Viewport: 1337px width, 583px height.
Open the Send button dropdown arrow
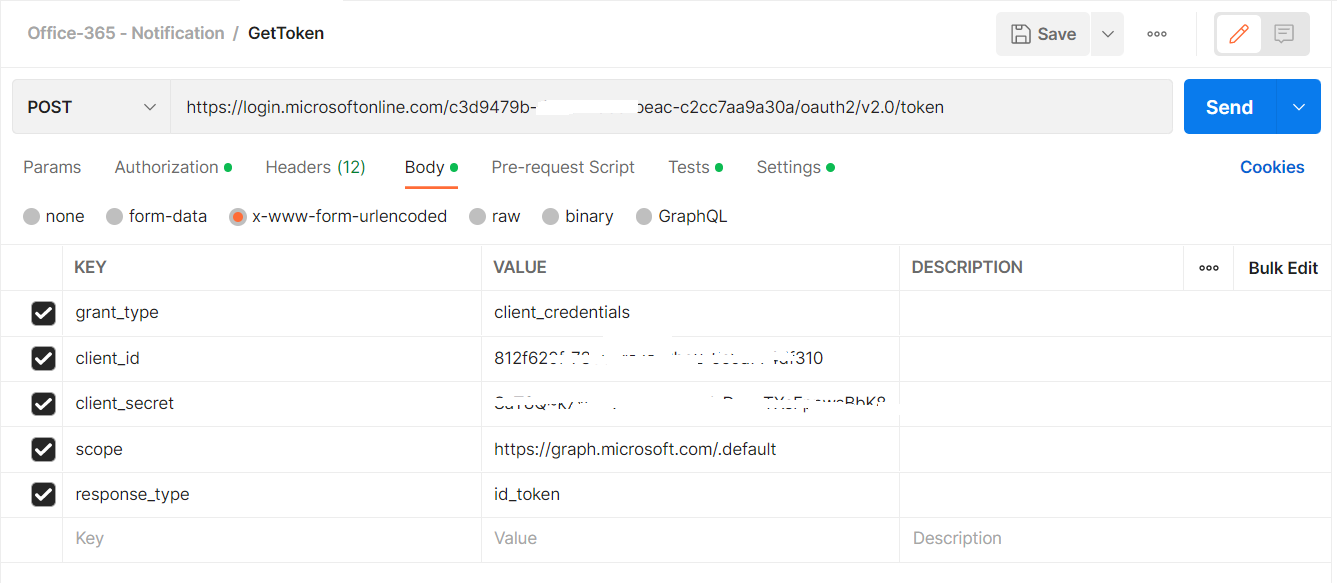click(x=1298, y=106)
